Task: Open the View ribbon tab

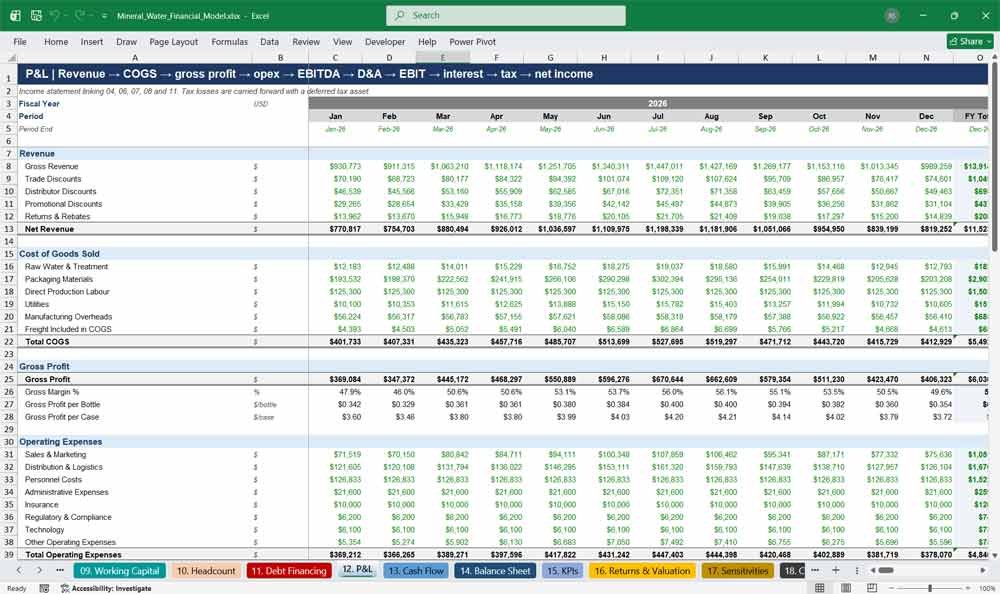Action: coord(342,41)
